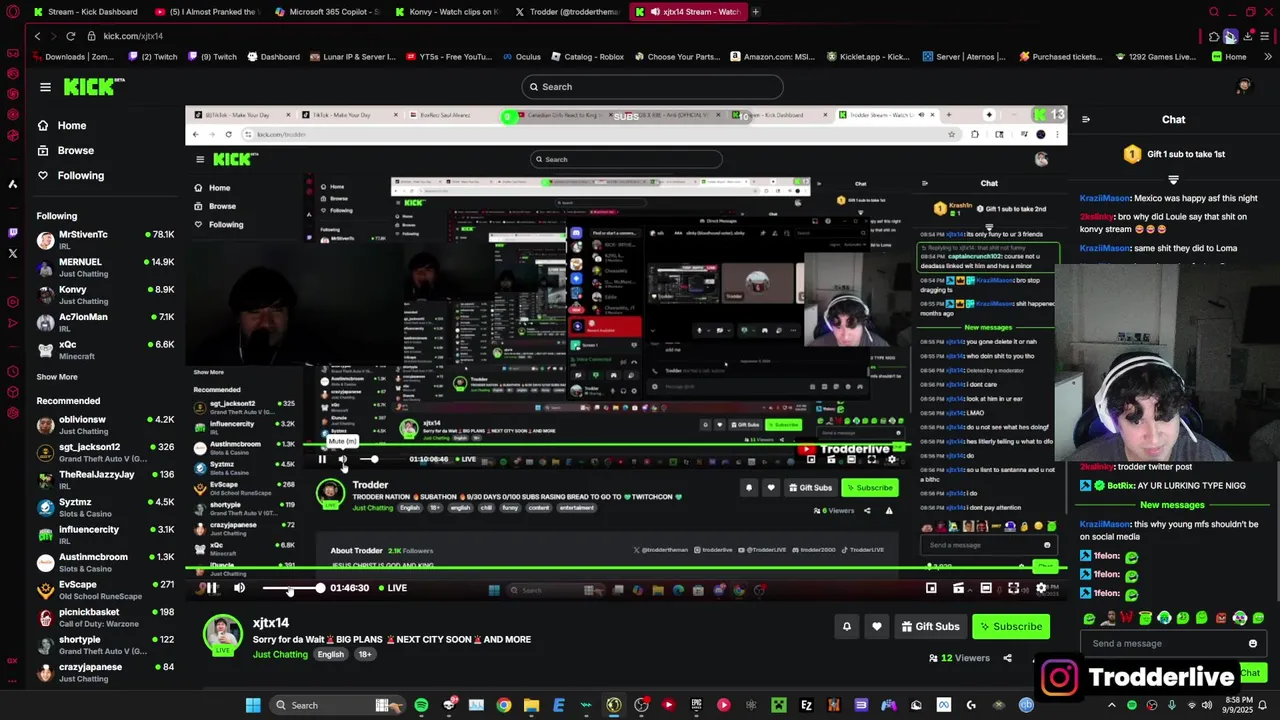Open the hamburger menu beside Kick logo
1280x720 pixels.
[x=45, y=87]
